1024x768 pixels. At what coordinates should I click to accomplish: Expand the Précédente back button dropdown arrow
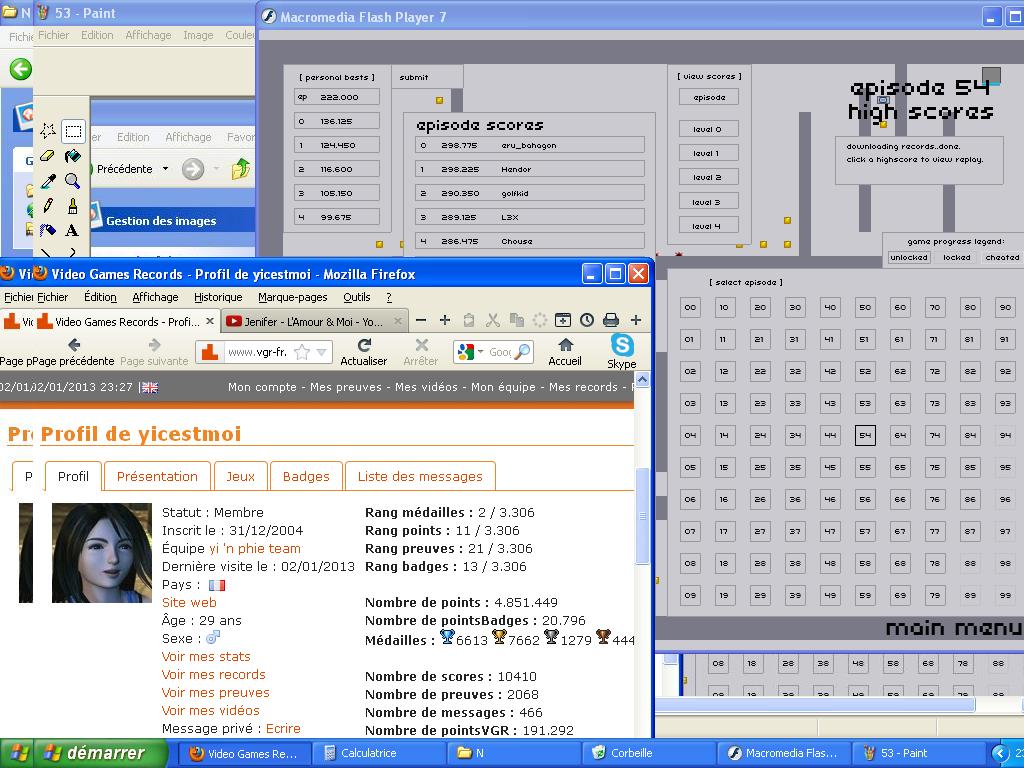point(165,169)
